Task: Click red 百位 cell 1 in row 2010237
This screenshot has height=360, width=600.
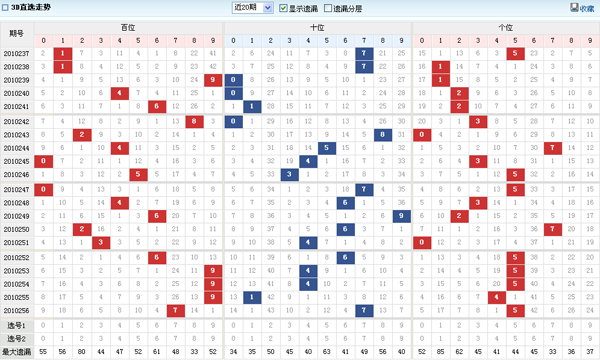Action: click(63, 54)
